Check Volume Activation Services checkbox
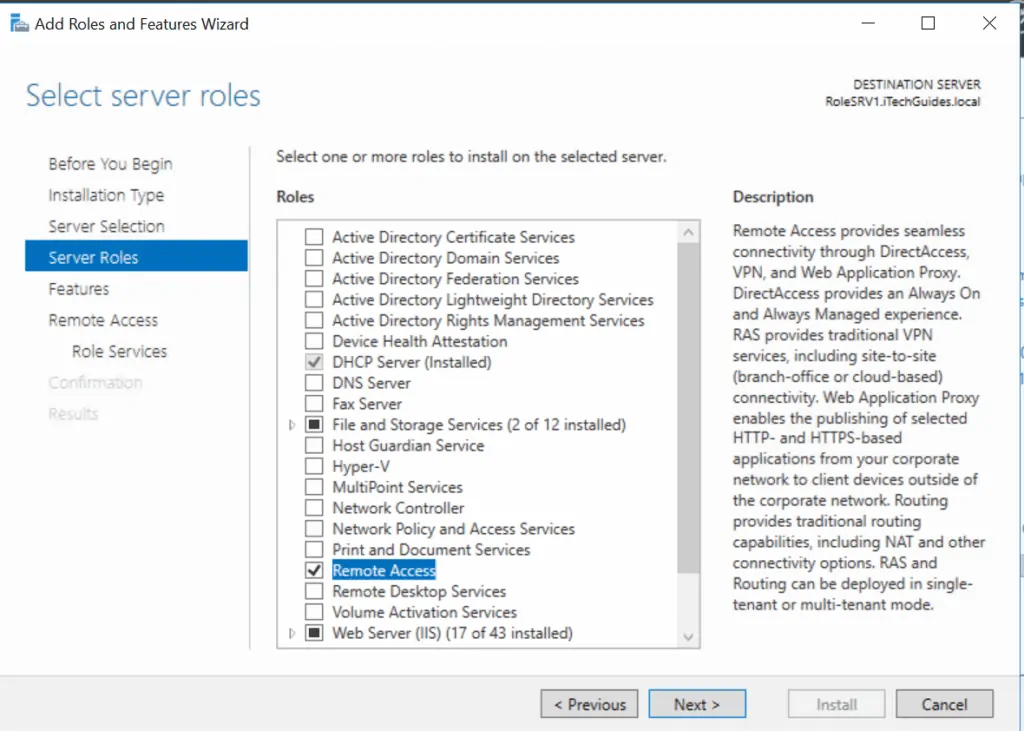The image size is (1024, 731). pyautogui.click(x=314, y=612)
